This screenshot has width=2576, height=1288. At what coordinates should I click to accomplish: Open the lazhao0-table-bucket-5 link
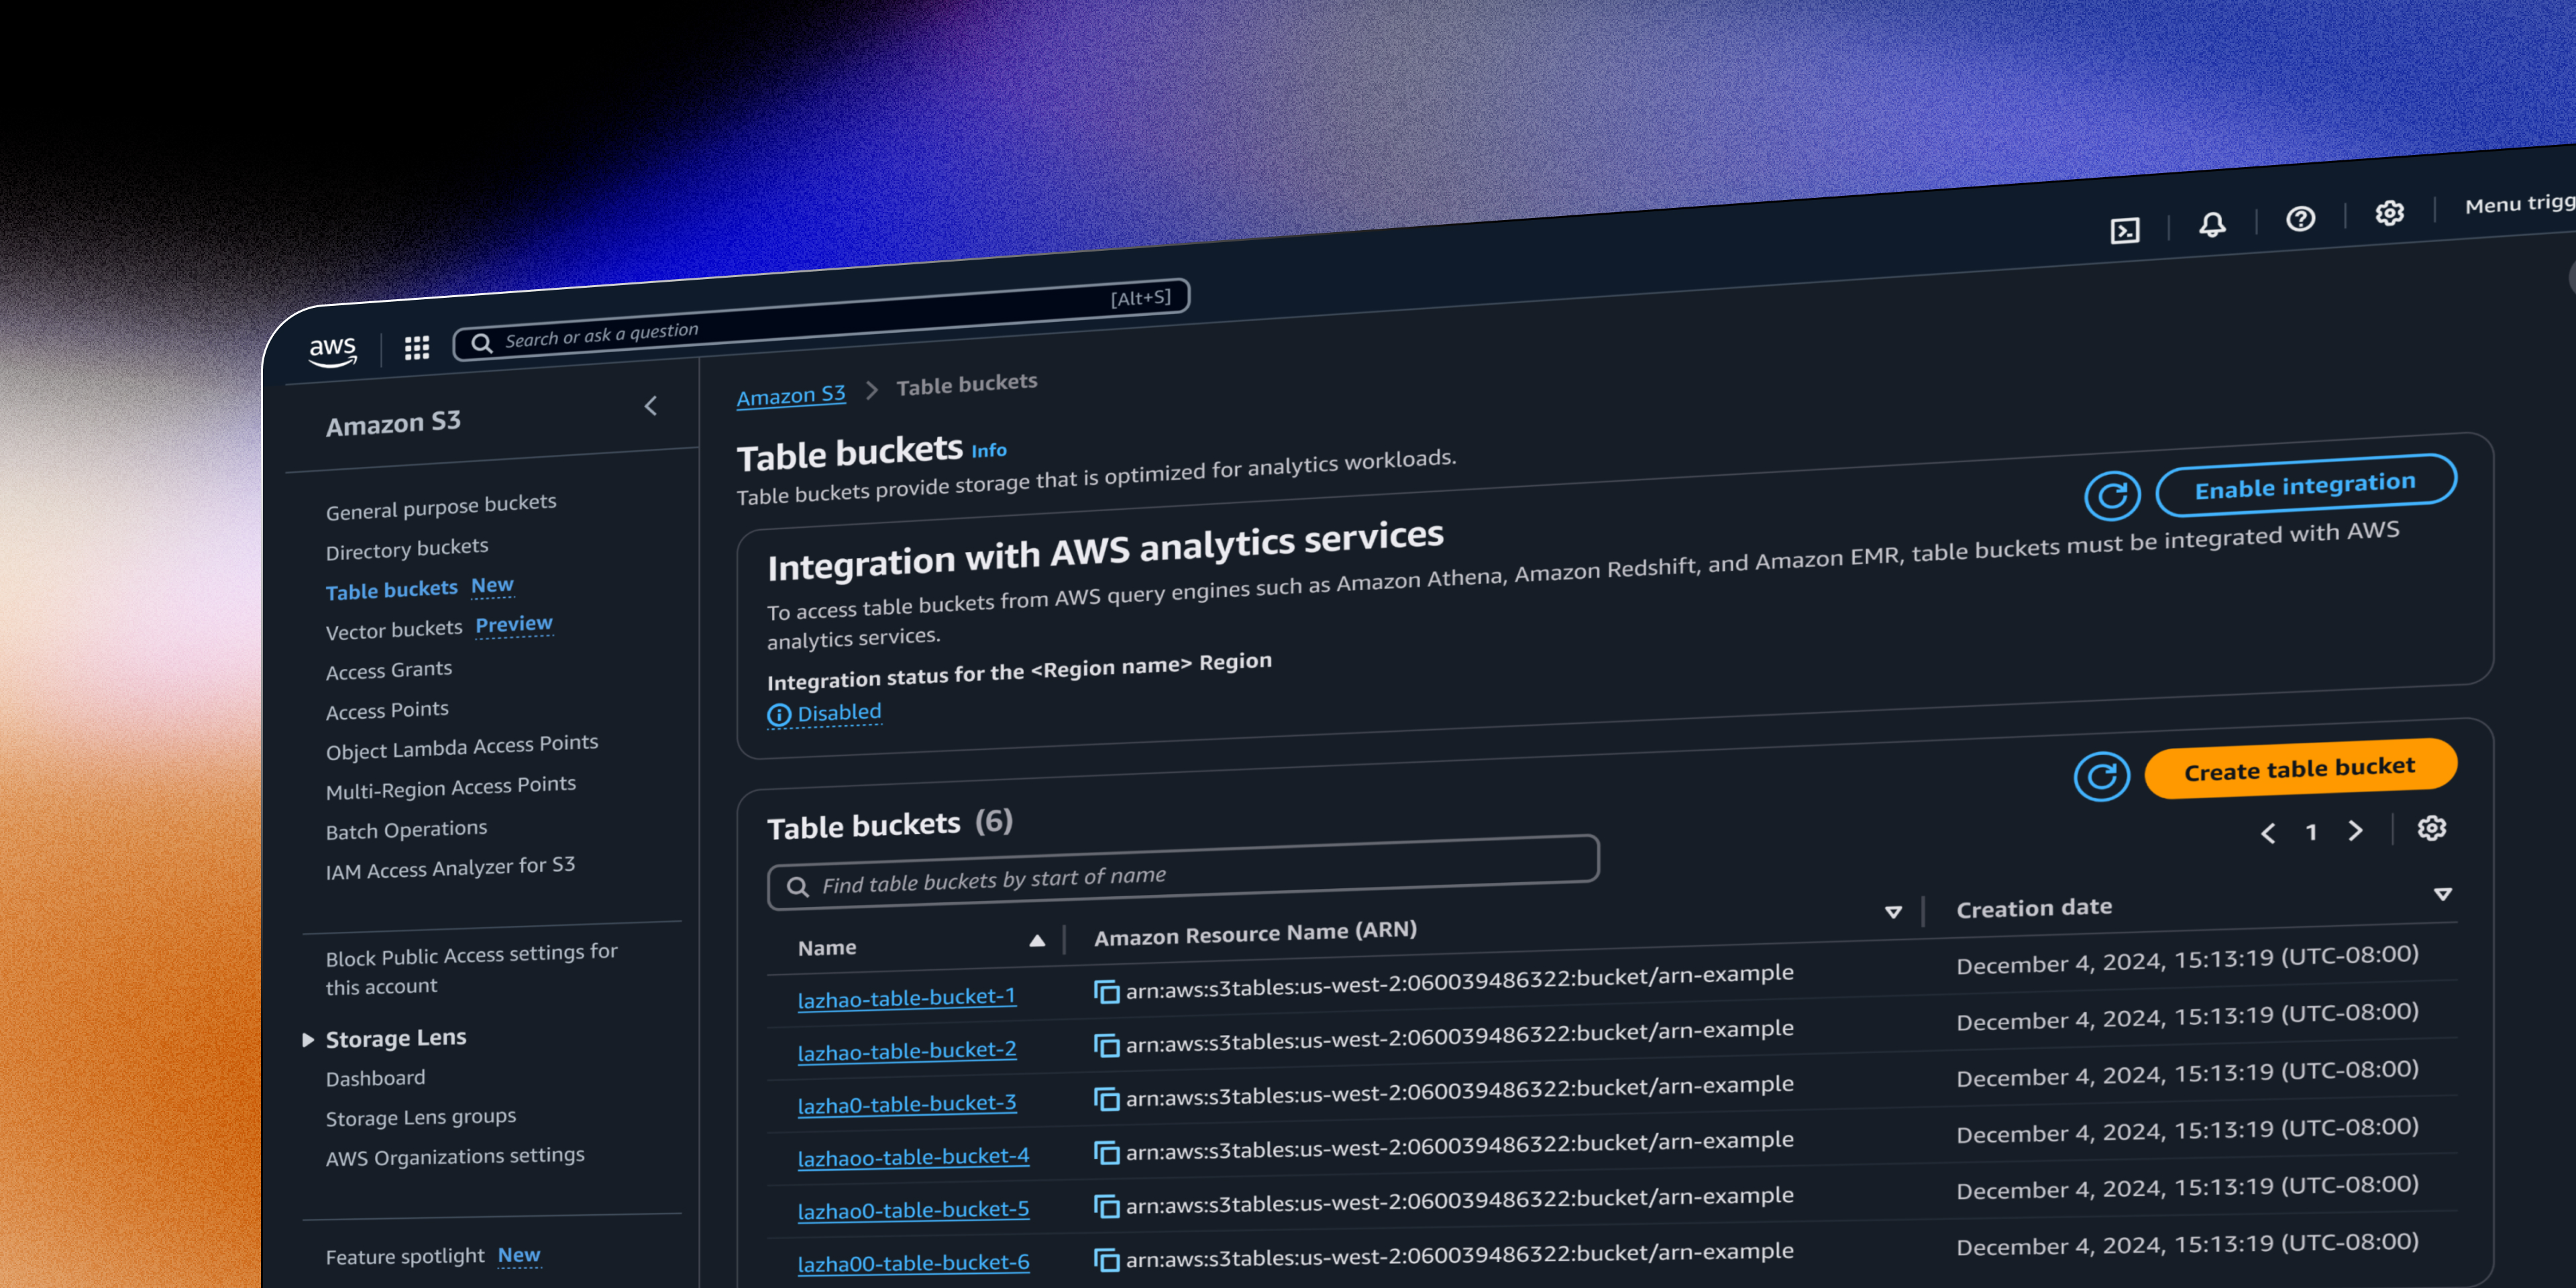(913, 1210)
